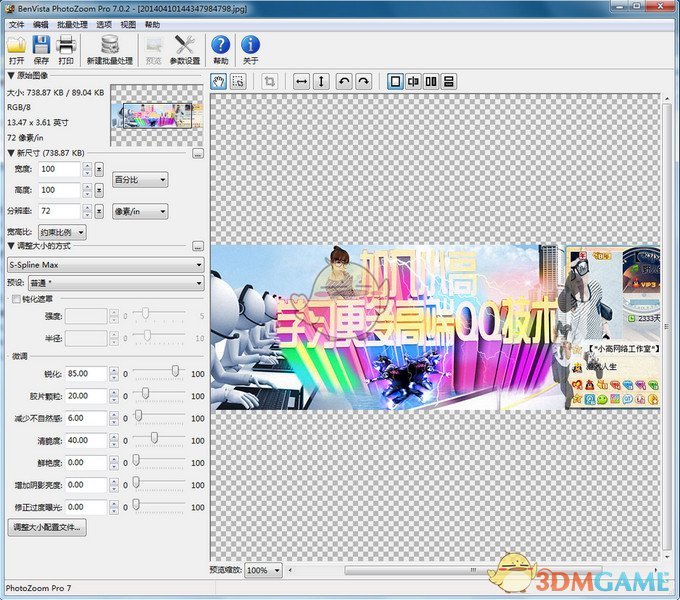Open the S-Spline Max method dropdown

pos(106,264)
